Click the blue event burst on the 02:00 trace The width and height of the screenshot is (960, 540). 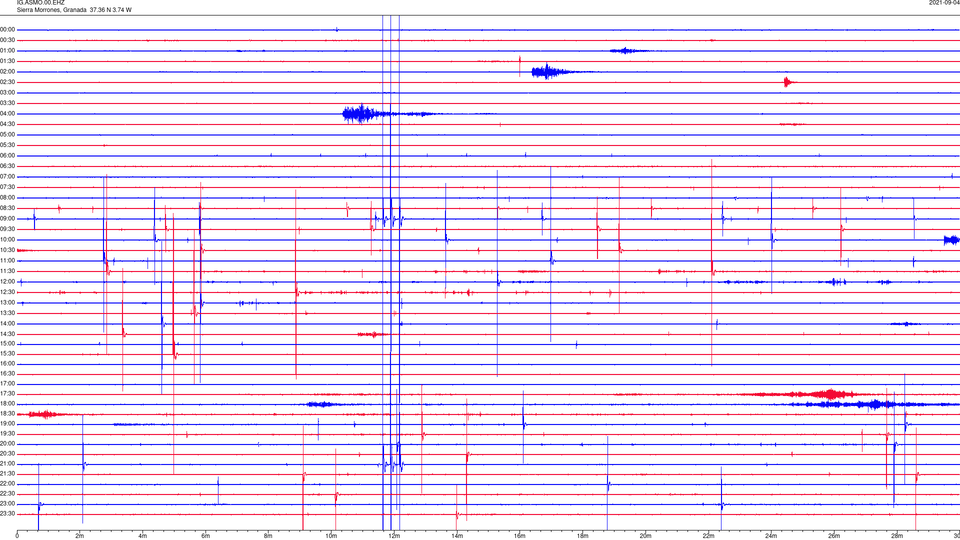pos(551,72)
